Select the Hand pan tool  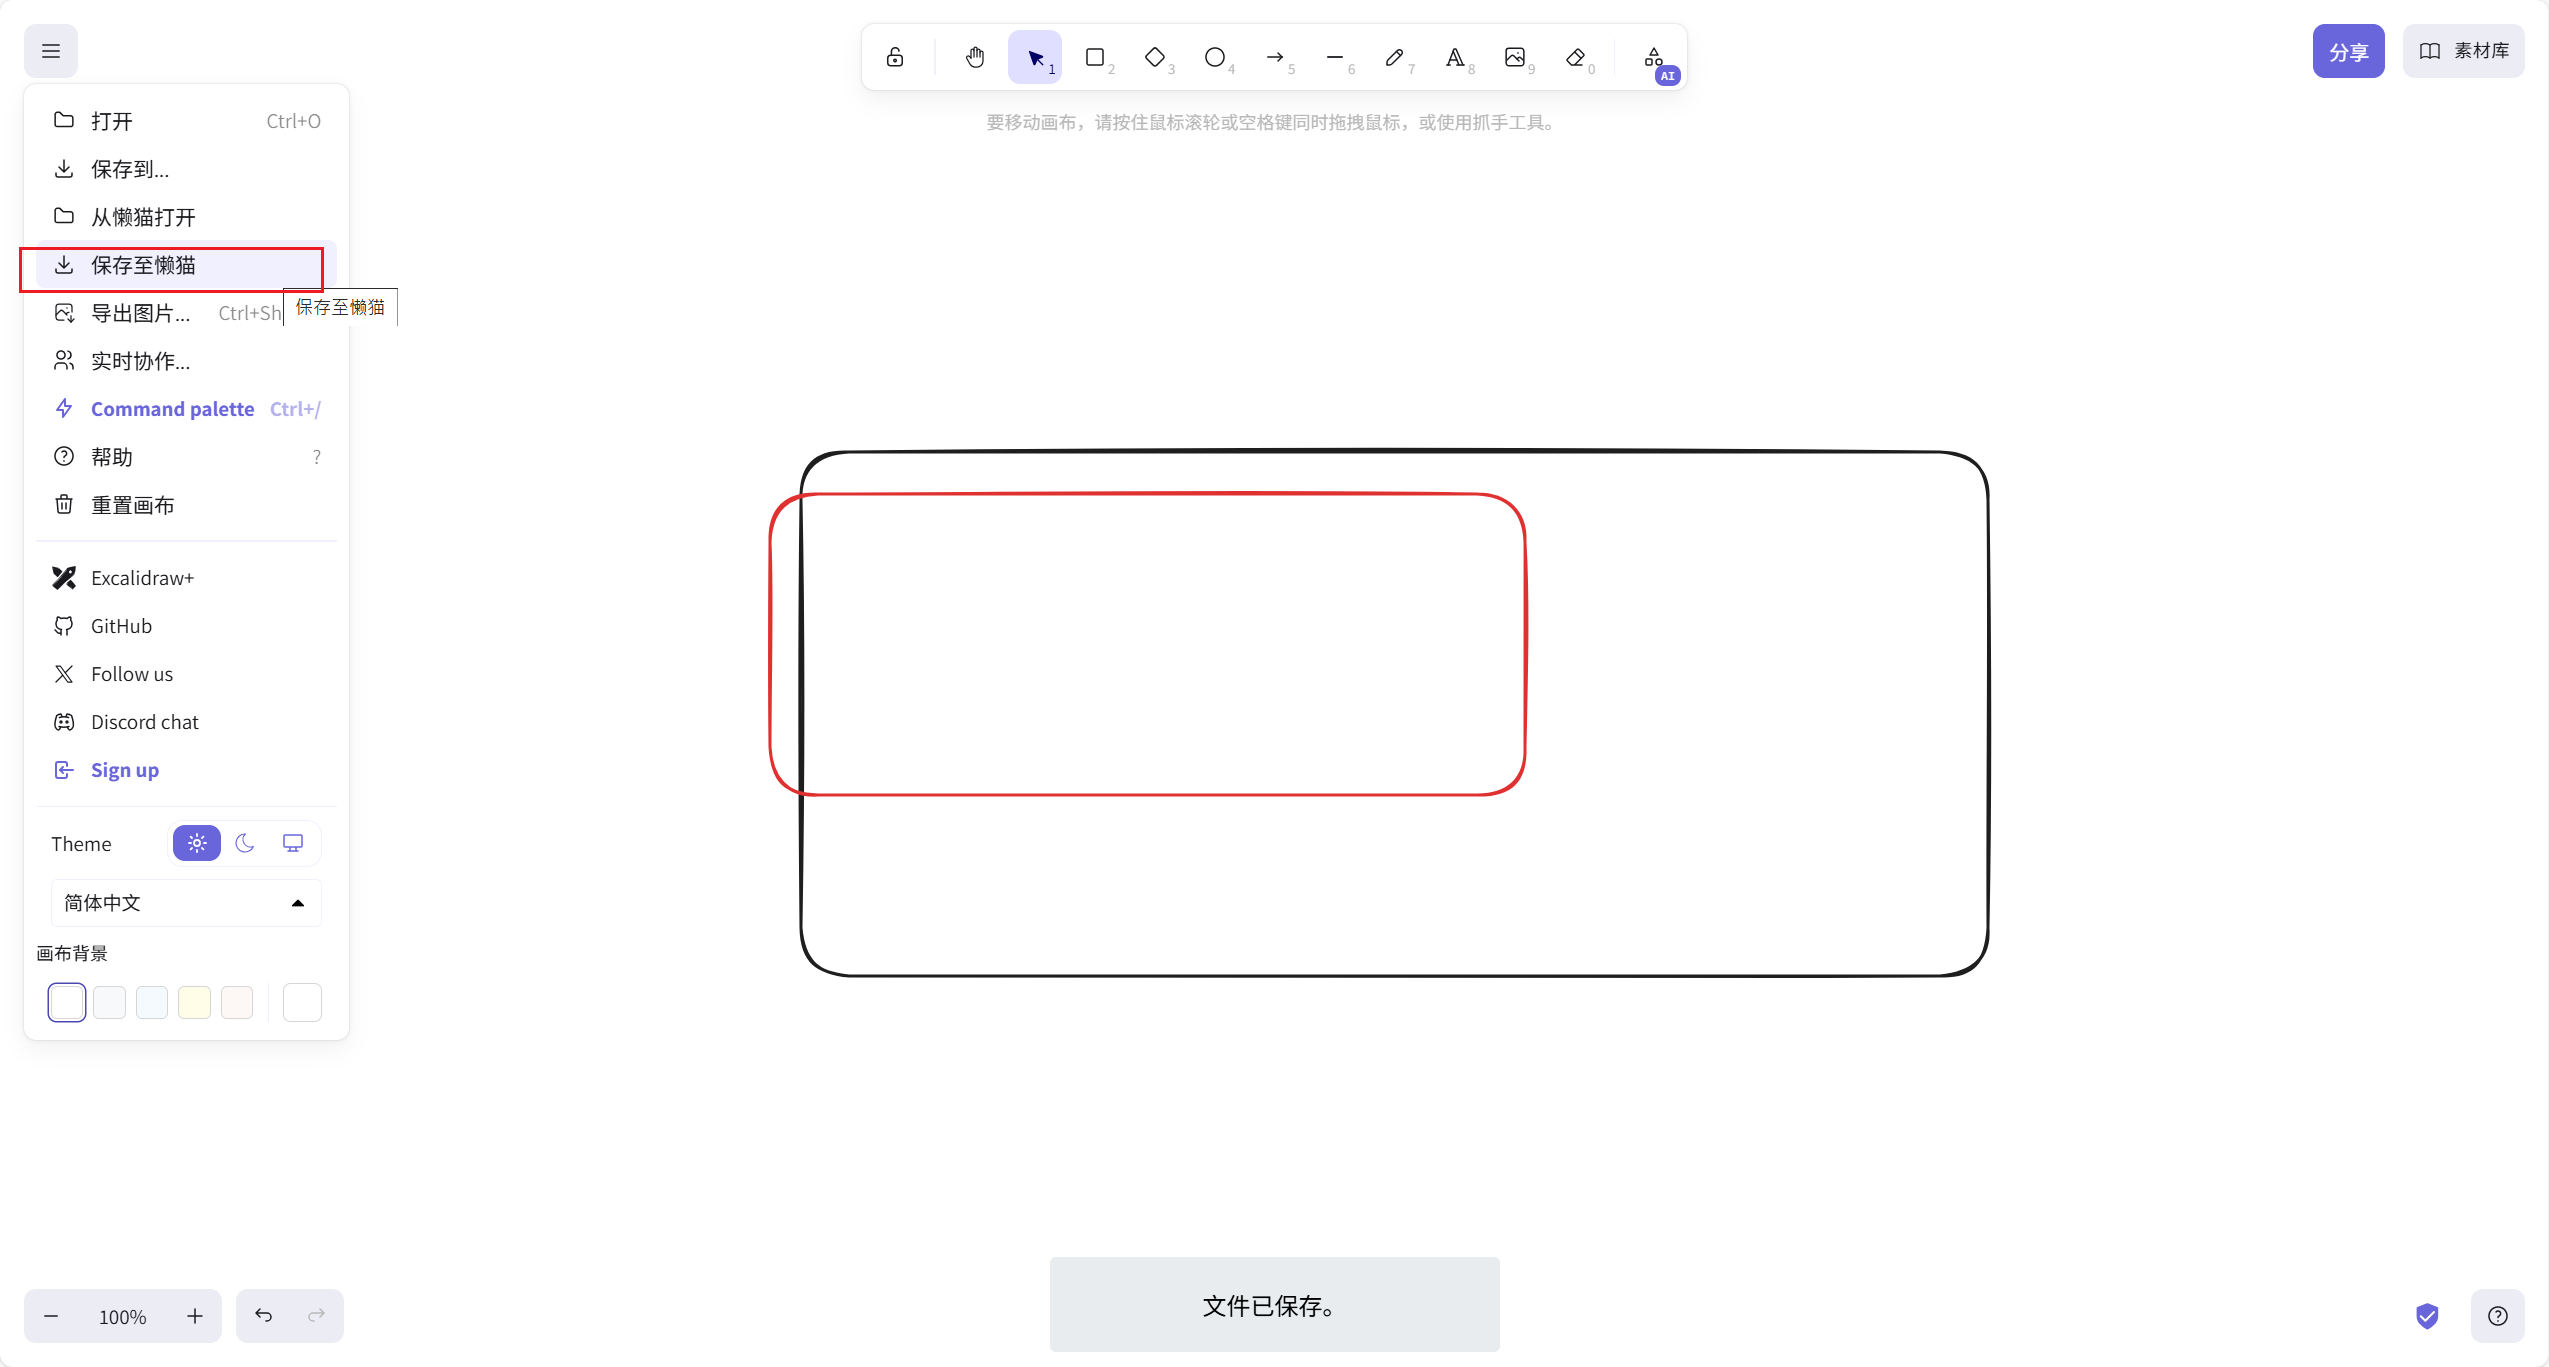click(975, 57)
